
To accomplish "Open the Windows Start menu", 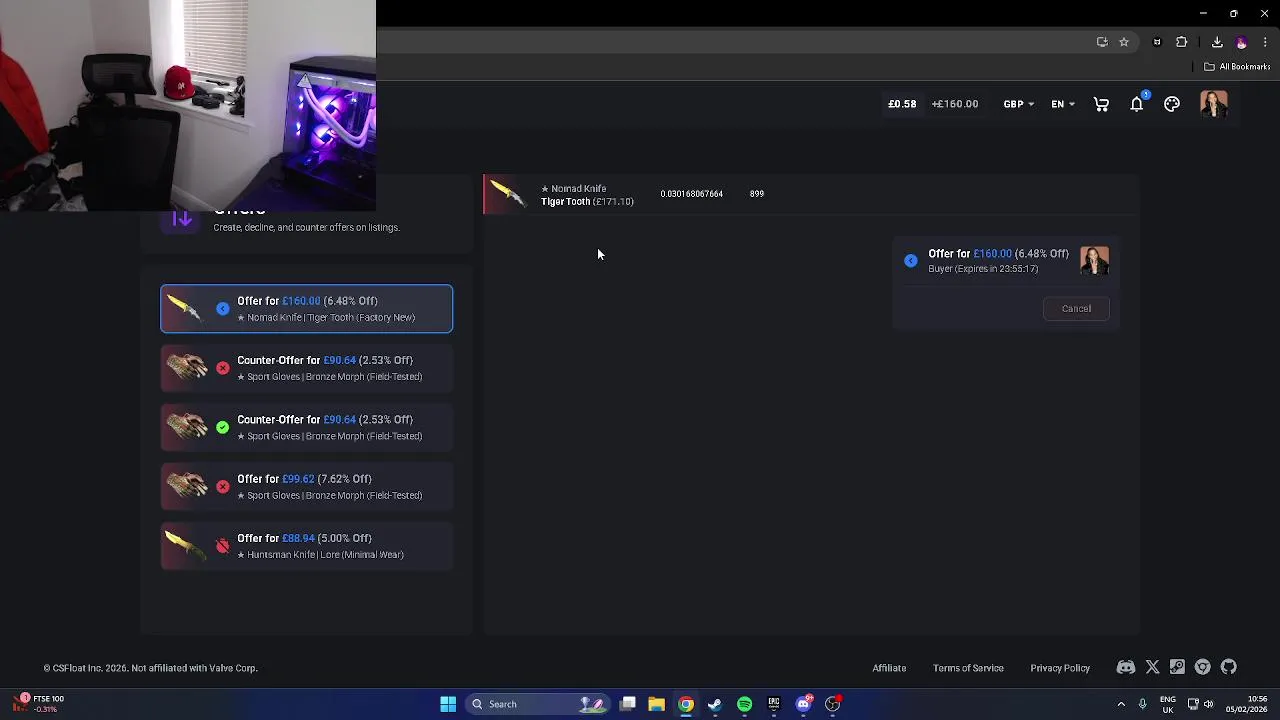I will [448, 704].
